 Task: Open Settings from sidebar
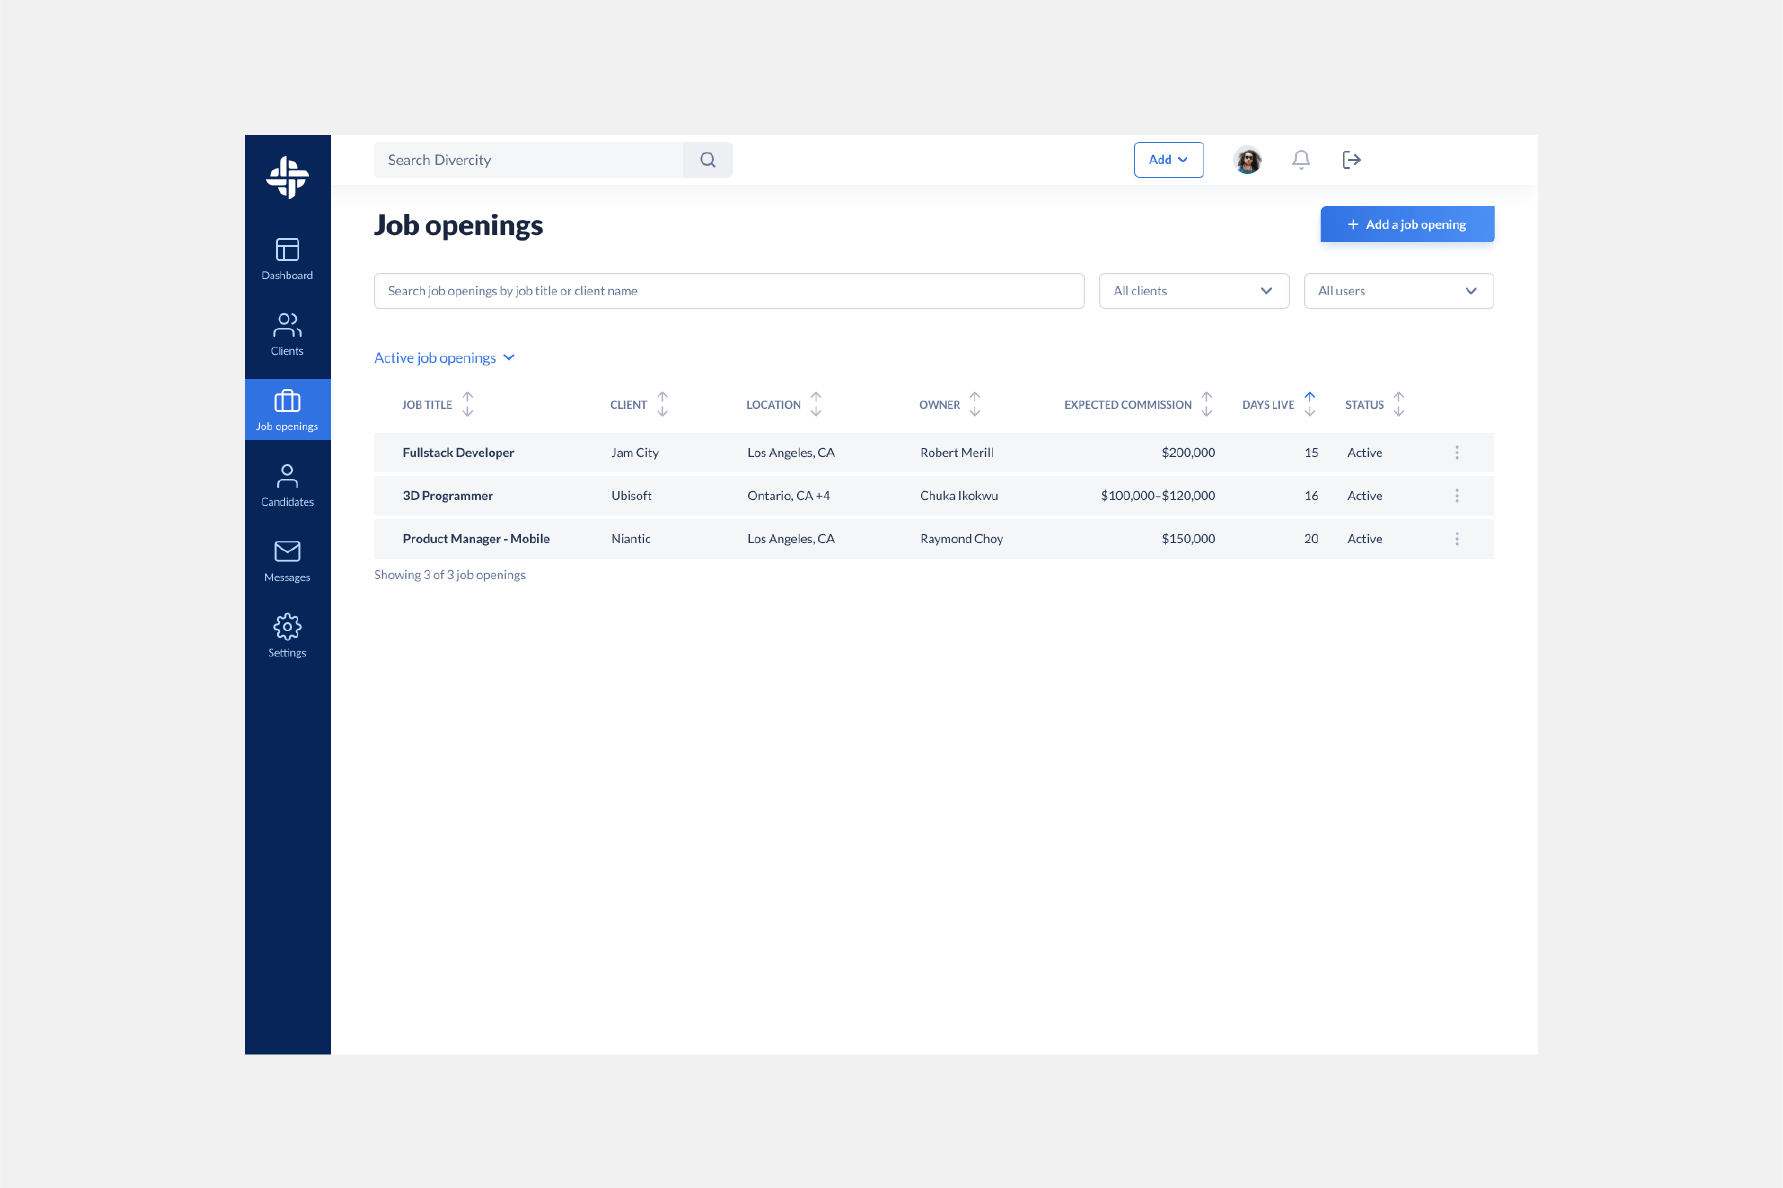(287, 636)
